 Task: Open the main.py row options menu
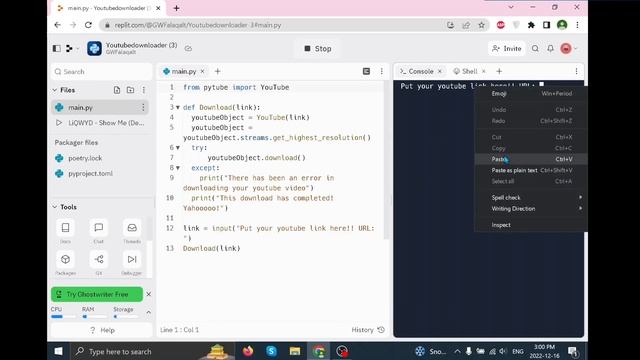(x=143, y=107)
